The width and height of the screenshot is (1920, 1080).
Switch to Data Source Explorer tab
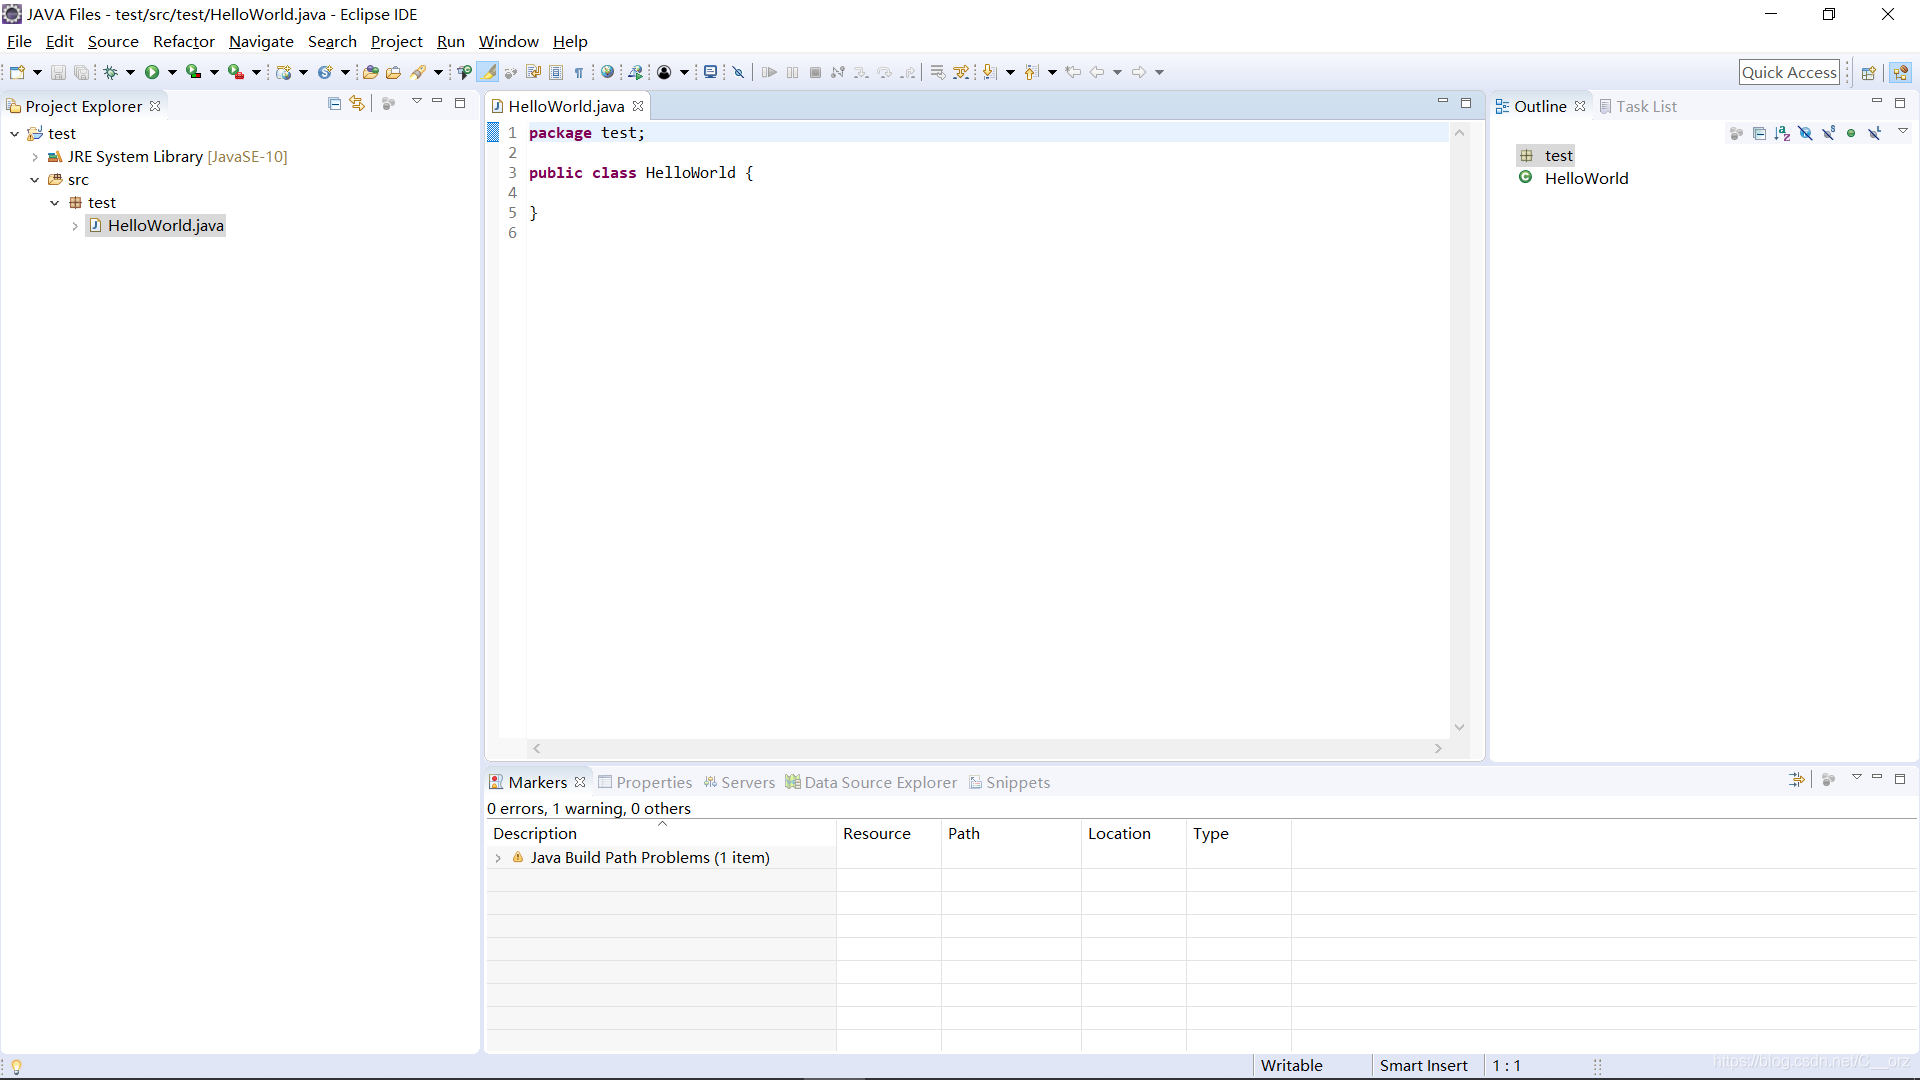click(x=871, y=782)
